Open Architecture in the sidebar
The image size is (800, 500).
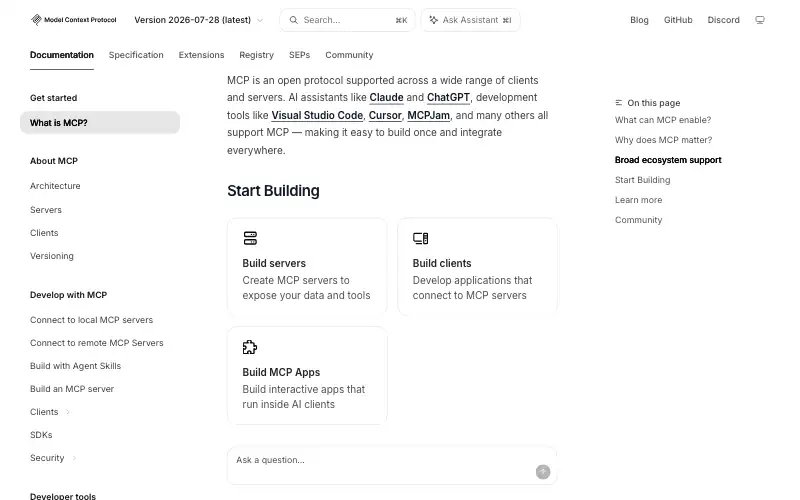click(55, 186)
